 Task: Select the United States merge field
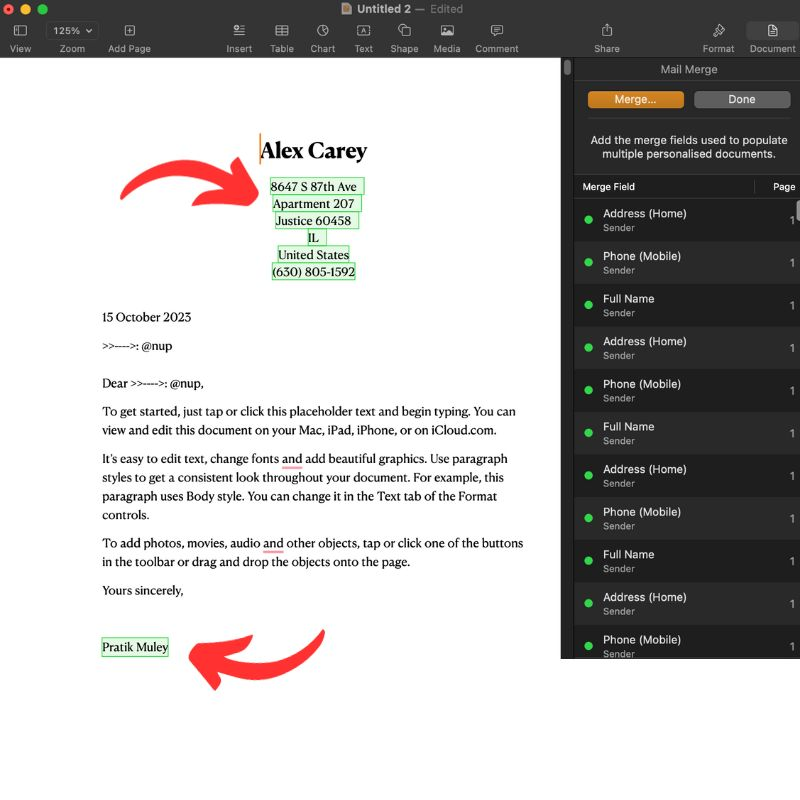click(x=313, y=254)
